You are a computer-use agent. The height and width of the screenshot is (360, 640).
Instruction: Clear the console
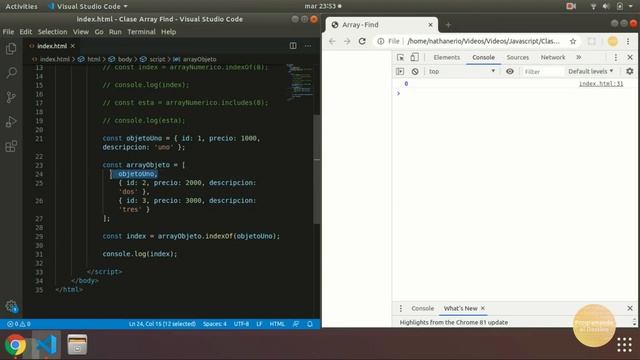415,71
